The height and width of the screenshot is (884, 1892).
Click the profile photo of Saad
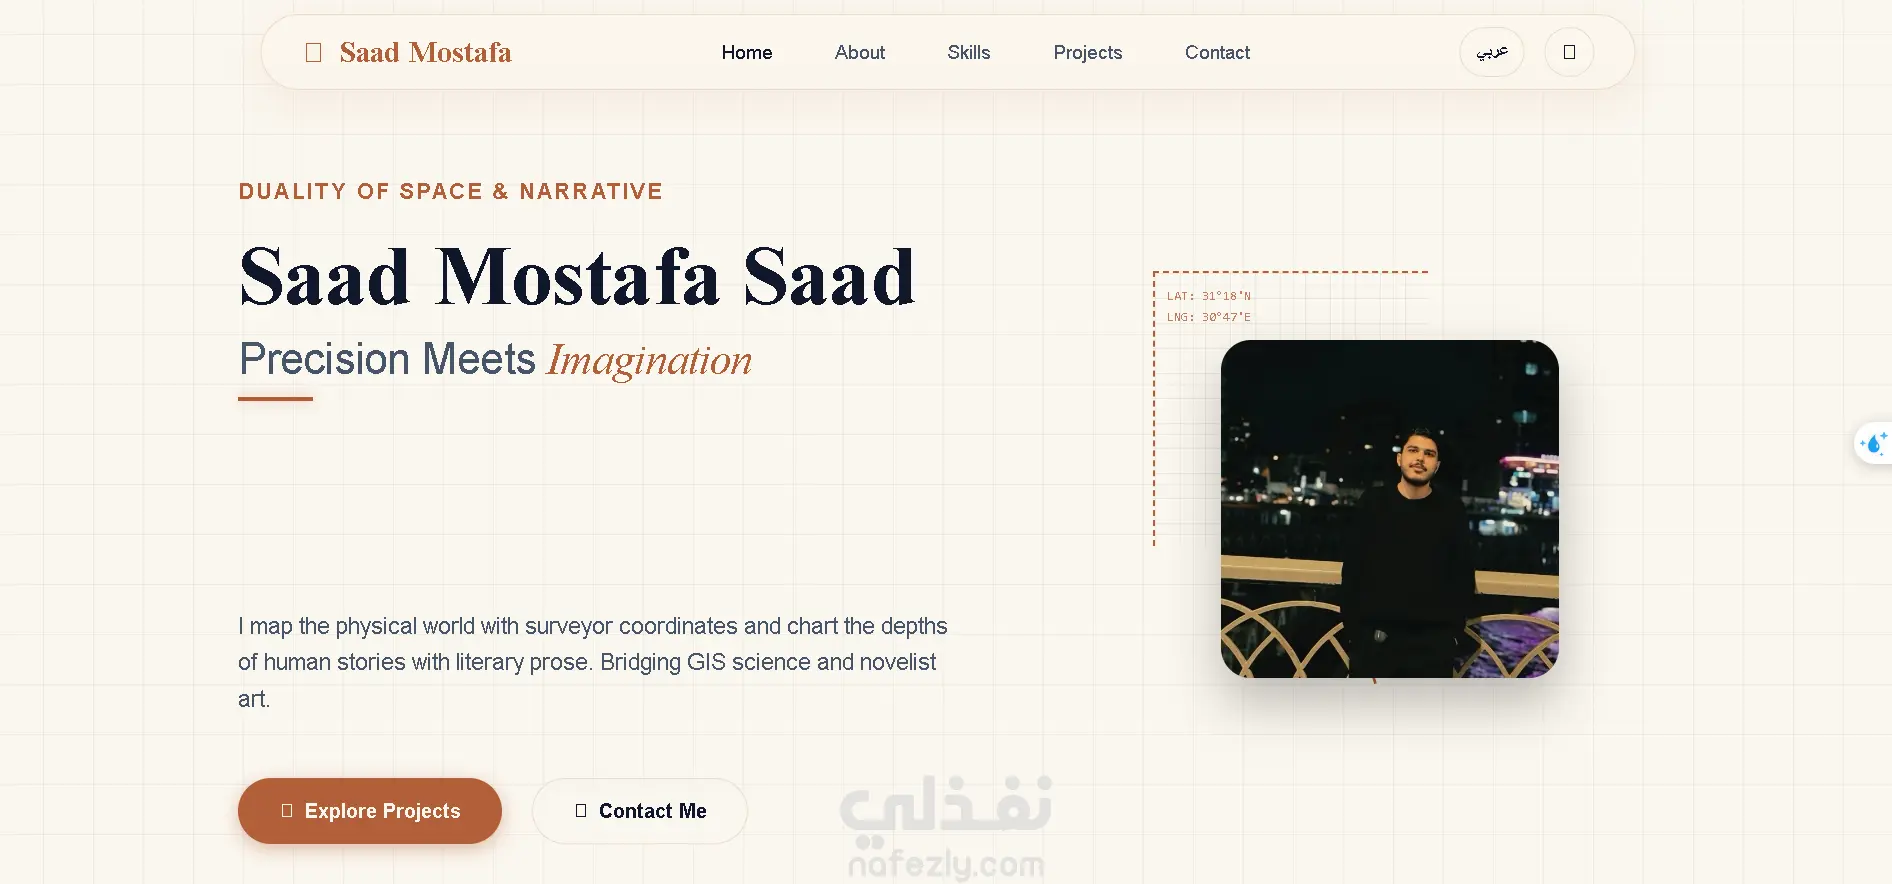1389,509
